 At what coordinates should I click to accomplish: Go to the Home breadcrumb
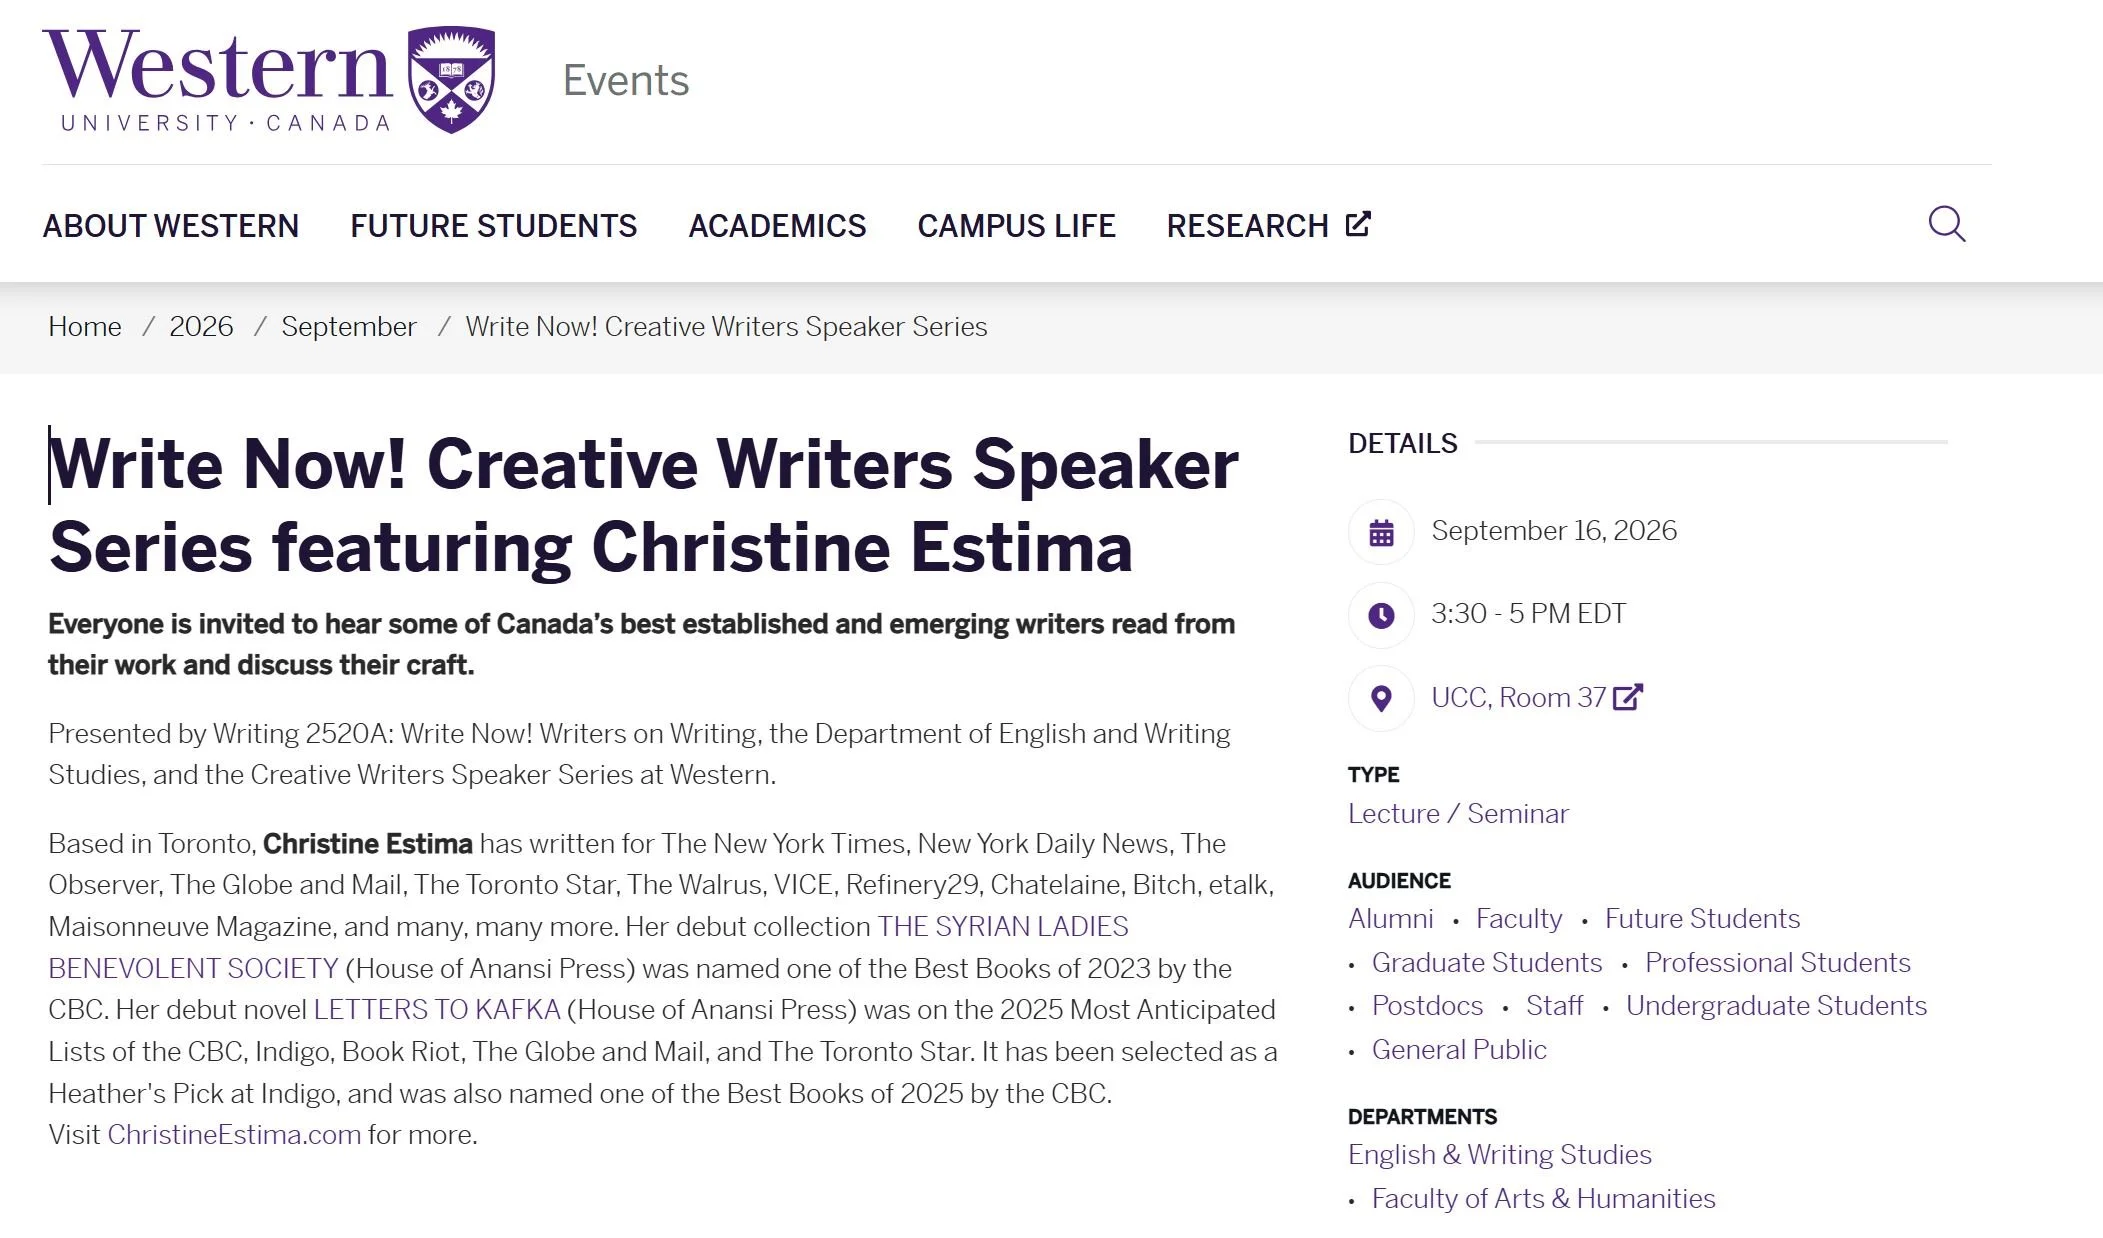point(85,327)
